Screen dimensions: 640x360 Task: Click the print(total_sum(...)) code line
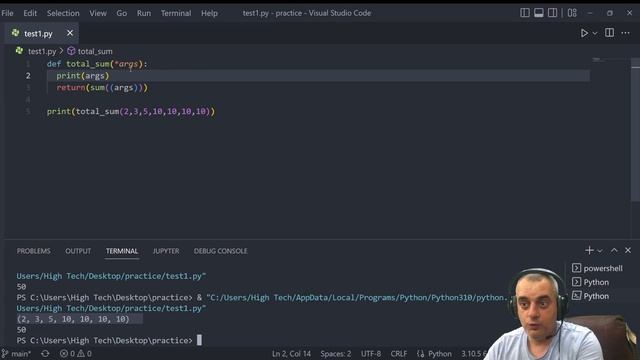point(131,111)
